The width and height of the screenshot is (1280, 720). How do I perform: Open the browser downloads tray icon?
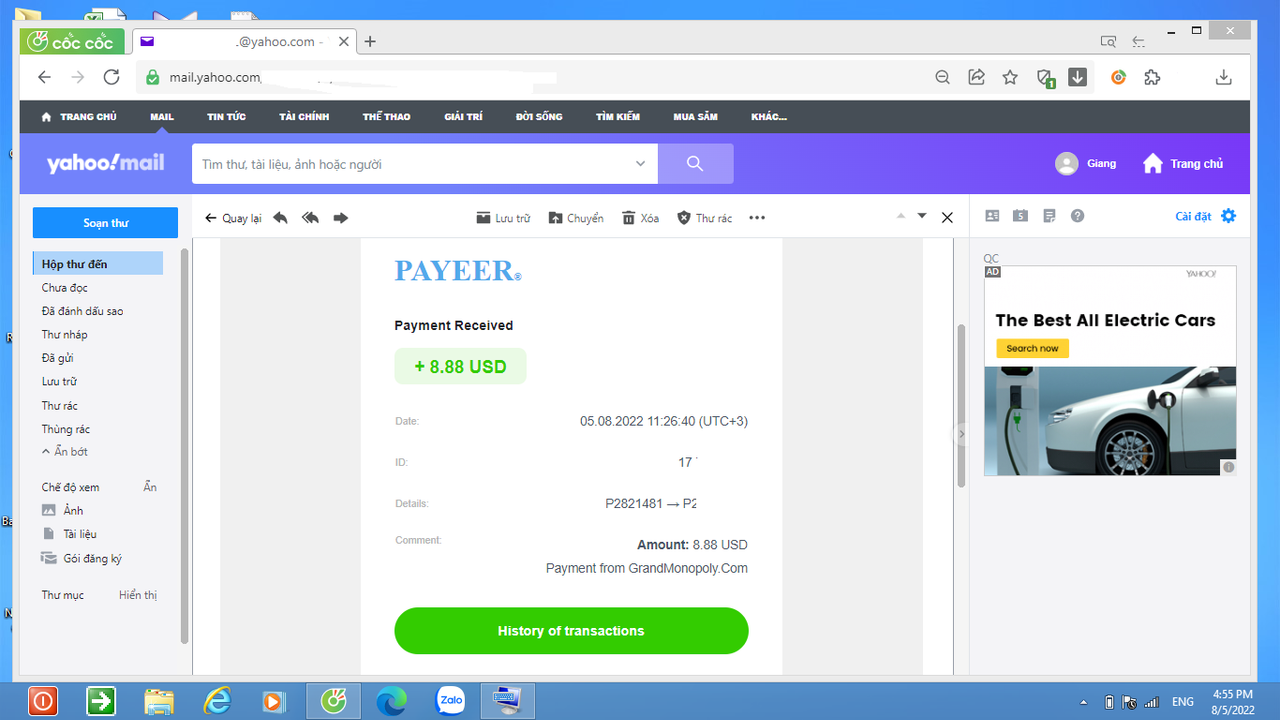pos(1223,77)
